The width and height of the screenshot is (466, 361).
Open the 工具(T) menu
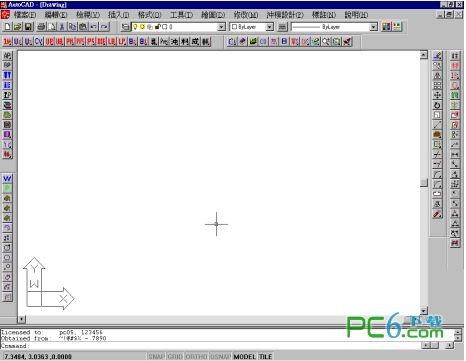pos(182,15)
